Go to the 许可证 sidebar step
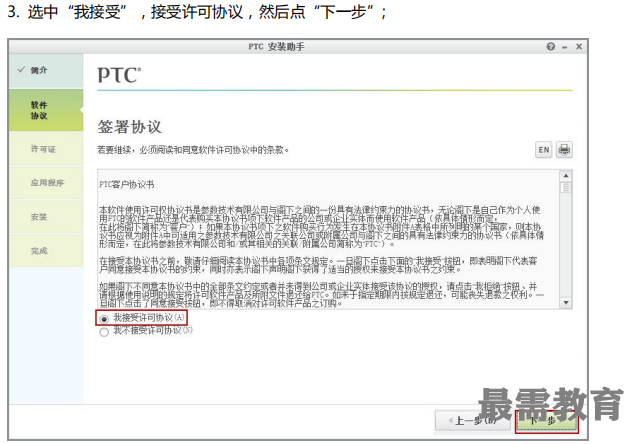Viewport: 630px width, 444px height. [46, 149]
